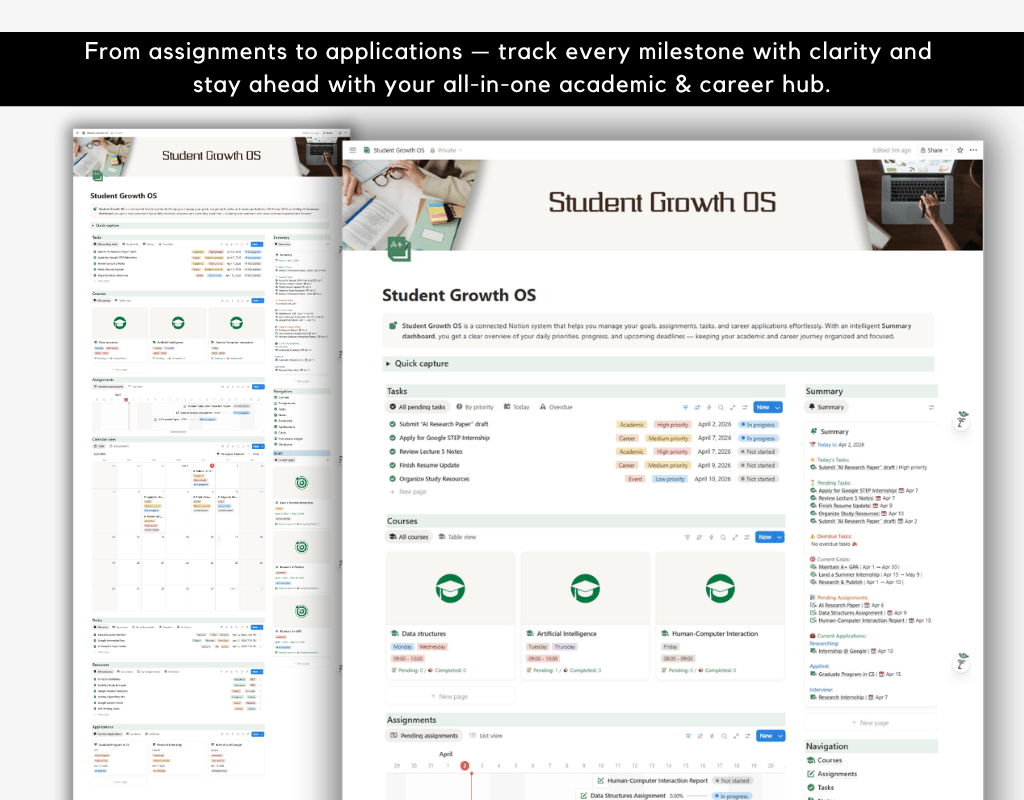The height and width of the screenshot is (800, 1024).
Task: Check off Finish Resume Update task
Action: pyautogui.click(x=392, y=465)
